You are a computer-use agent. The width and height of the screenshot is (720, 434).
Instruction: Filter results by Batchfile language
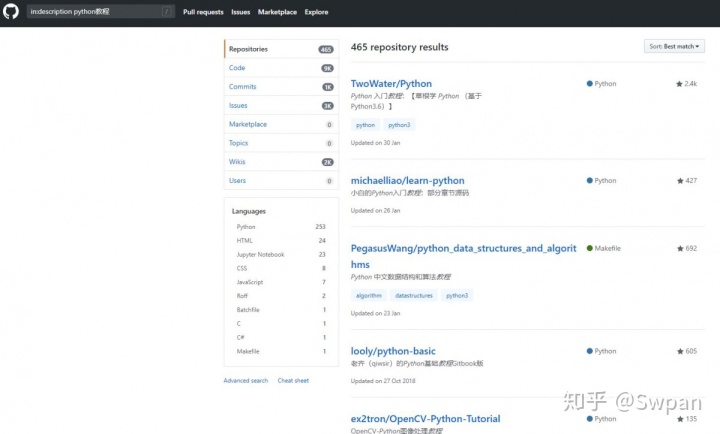click(x=281, y=310)
